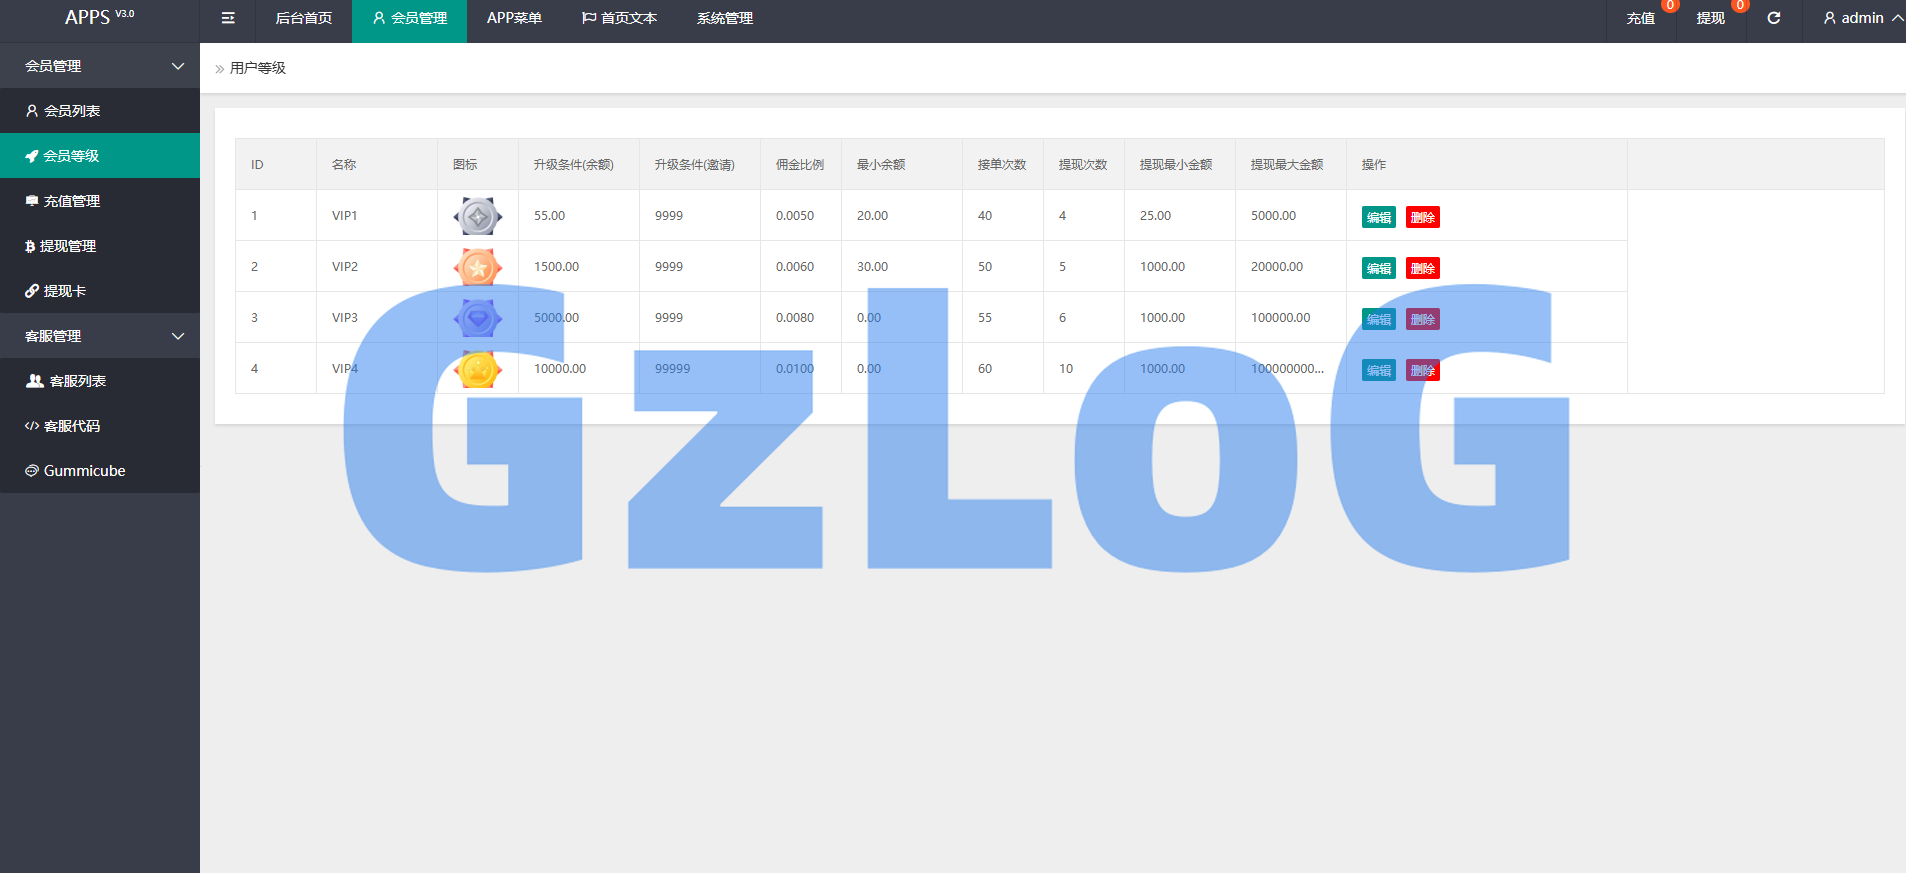Viewport: 1906px width, 873px height.
Task: Click the VIP4 gold badge icon
Action: click(x=478, y=369)
